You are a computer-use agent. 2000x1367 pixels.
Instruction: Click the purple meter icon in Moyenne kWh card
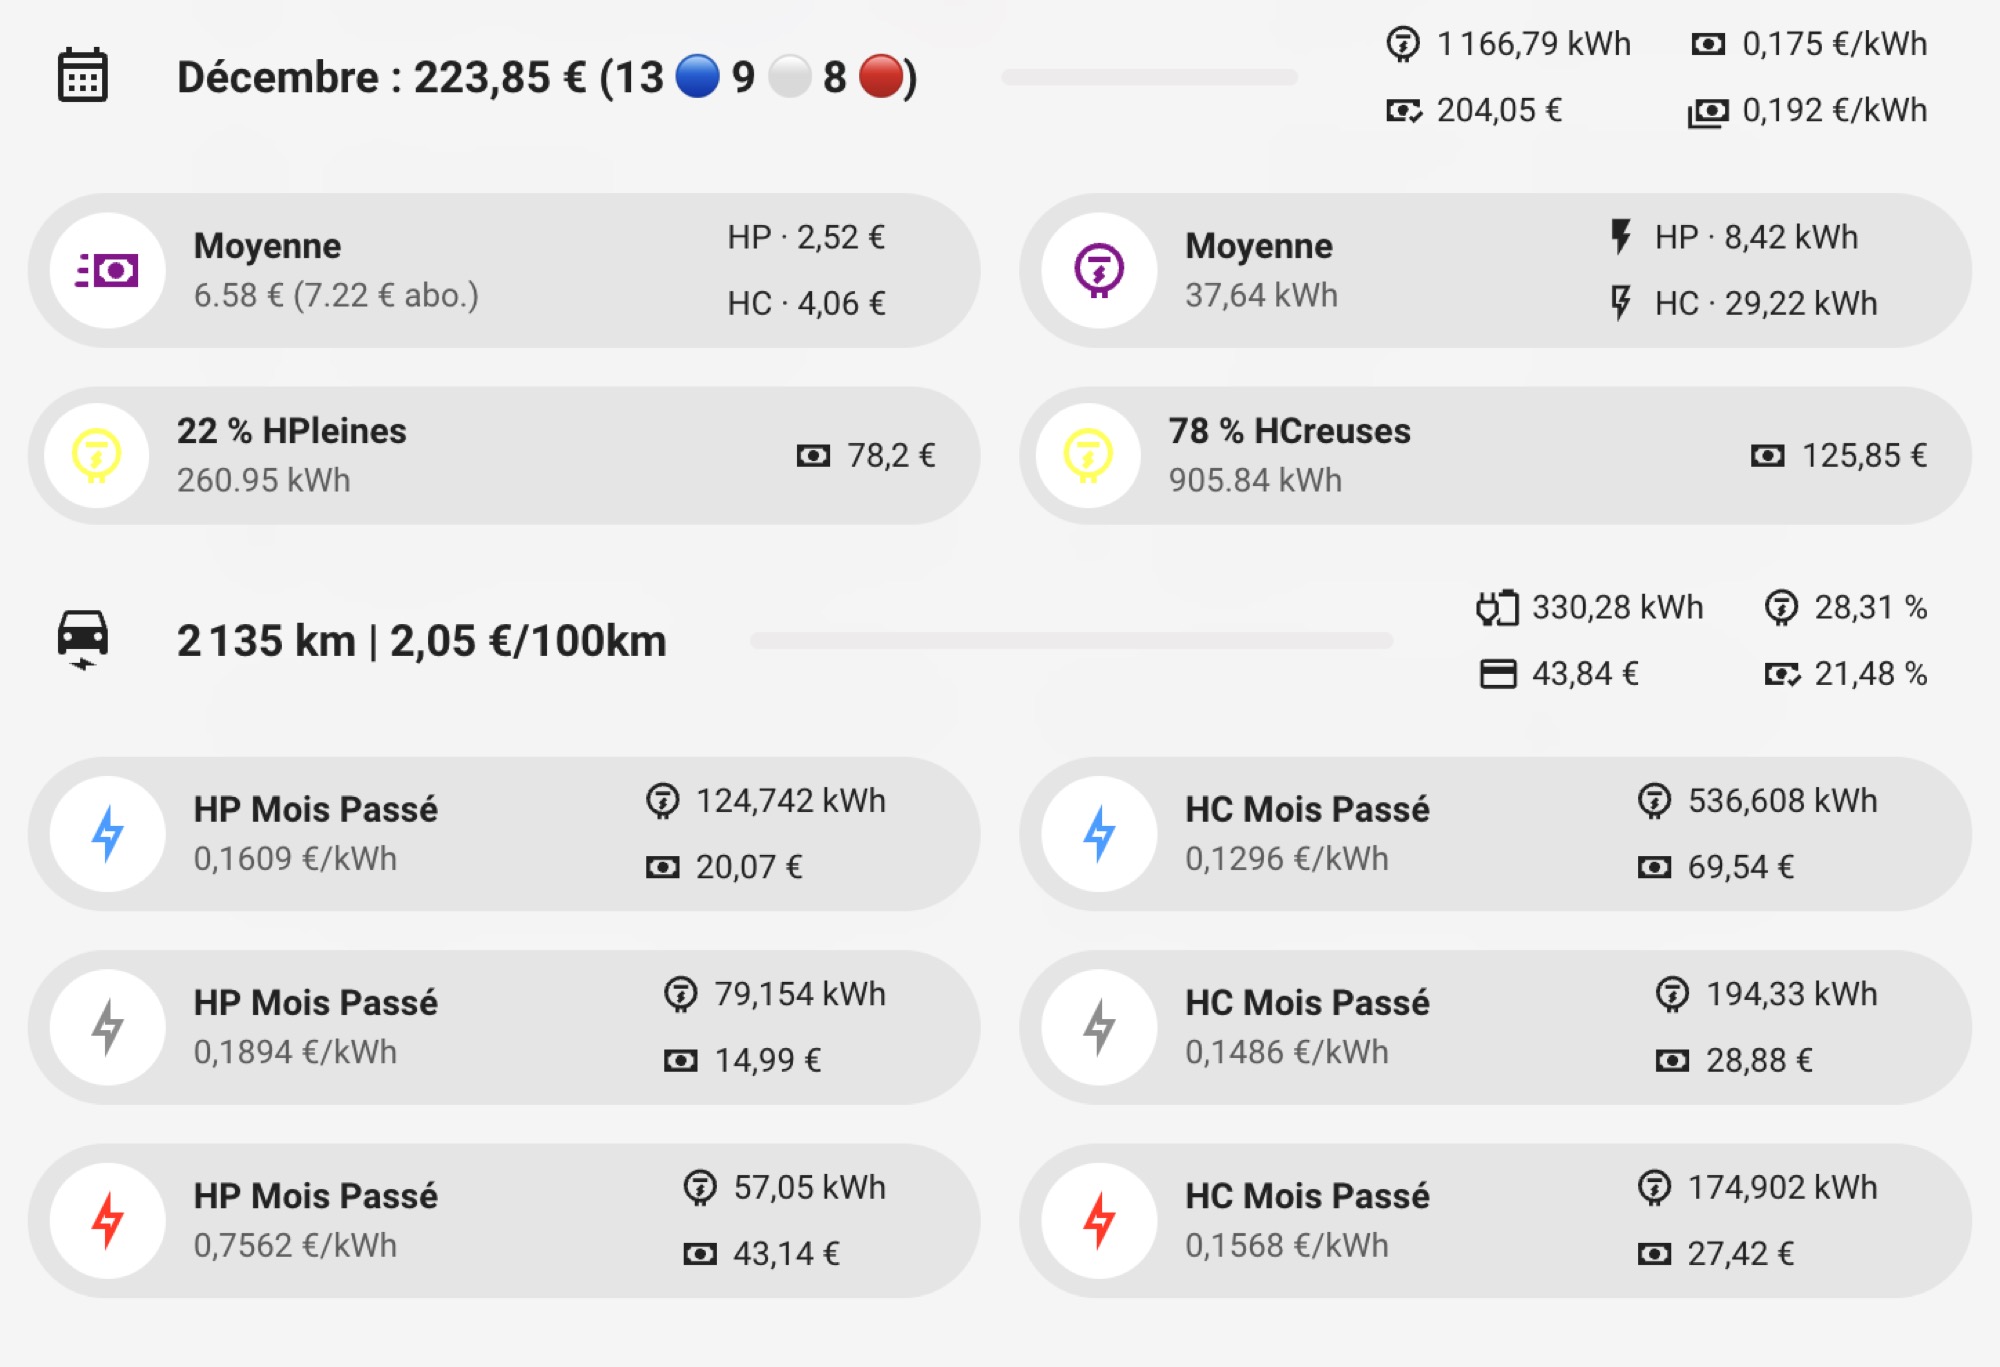1099,270
